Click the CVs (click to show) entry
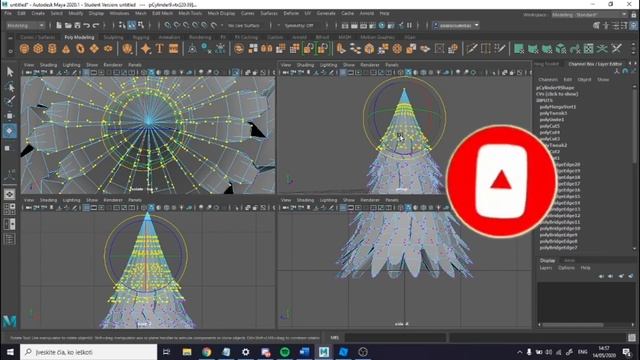Image resolution: width=640 pixels, height=360 pixels. 557,94
